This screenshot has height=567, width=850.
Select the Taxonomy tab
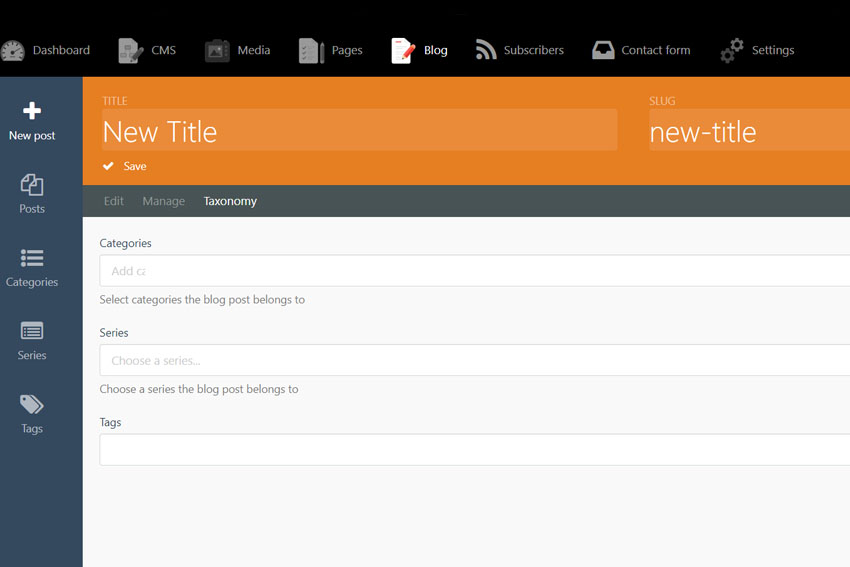point(230,201)
